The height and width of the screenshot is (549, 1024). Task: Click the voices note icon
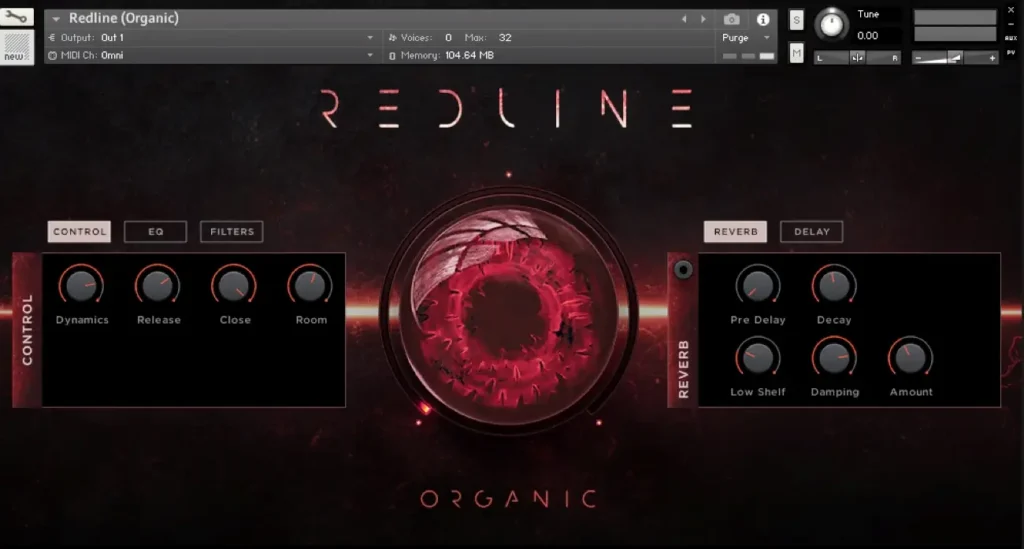point(392,38)
